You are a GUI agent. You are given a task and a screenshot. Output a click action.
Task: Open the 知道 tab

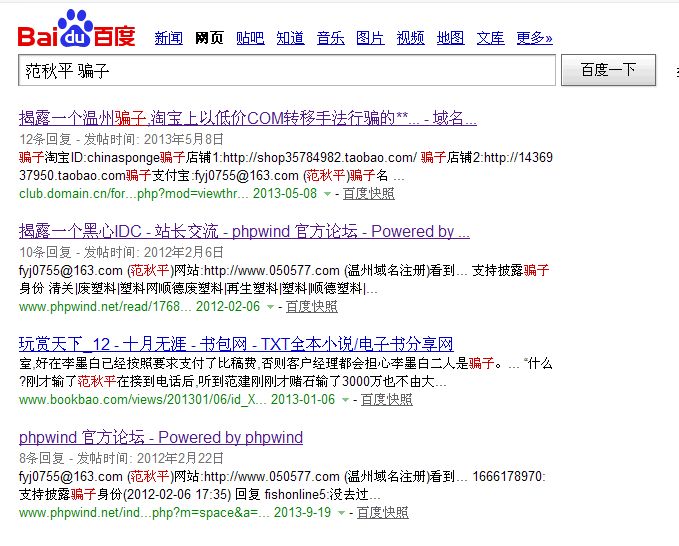point(291,38)
